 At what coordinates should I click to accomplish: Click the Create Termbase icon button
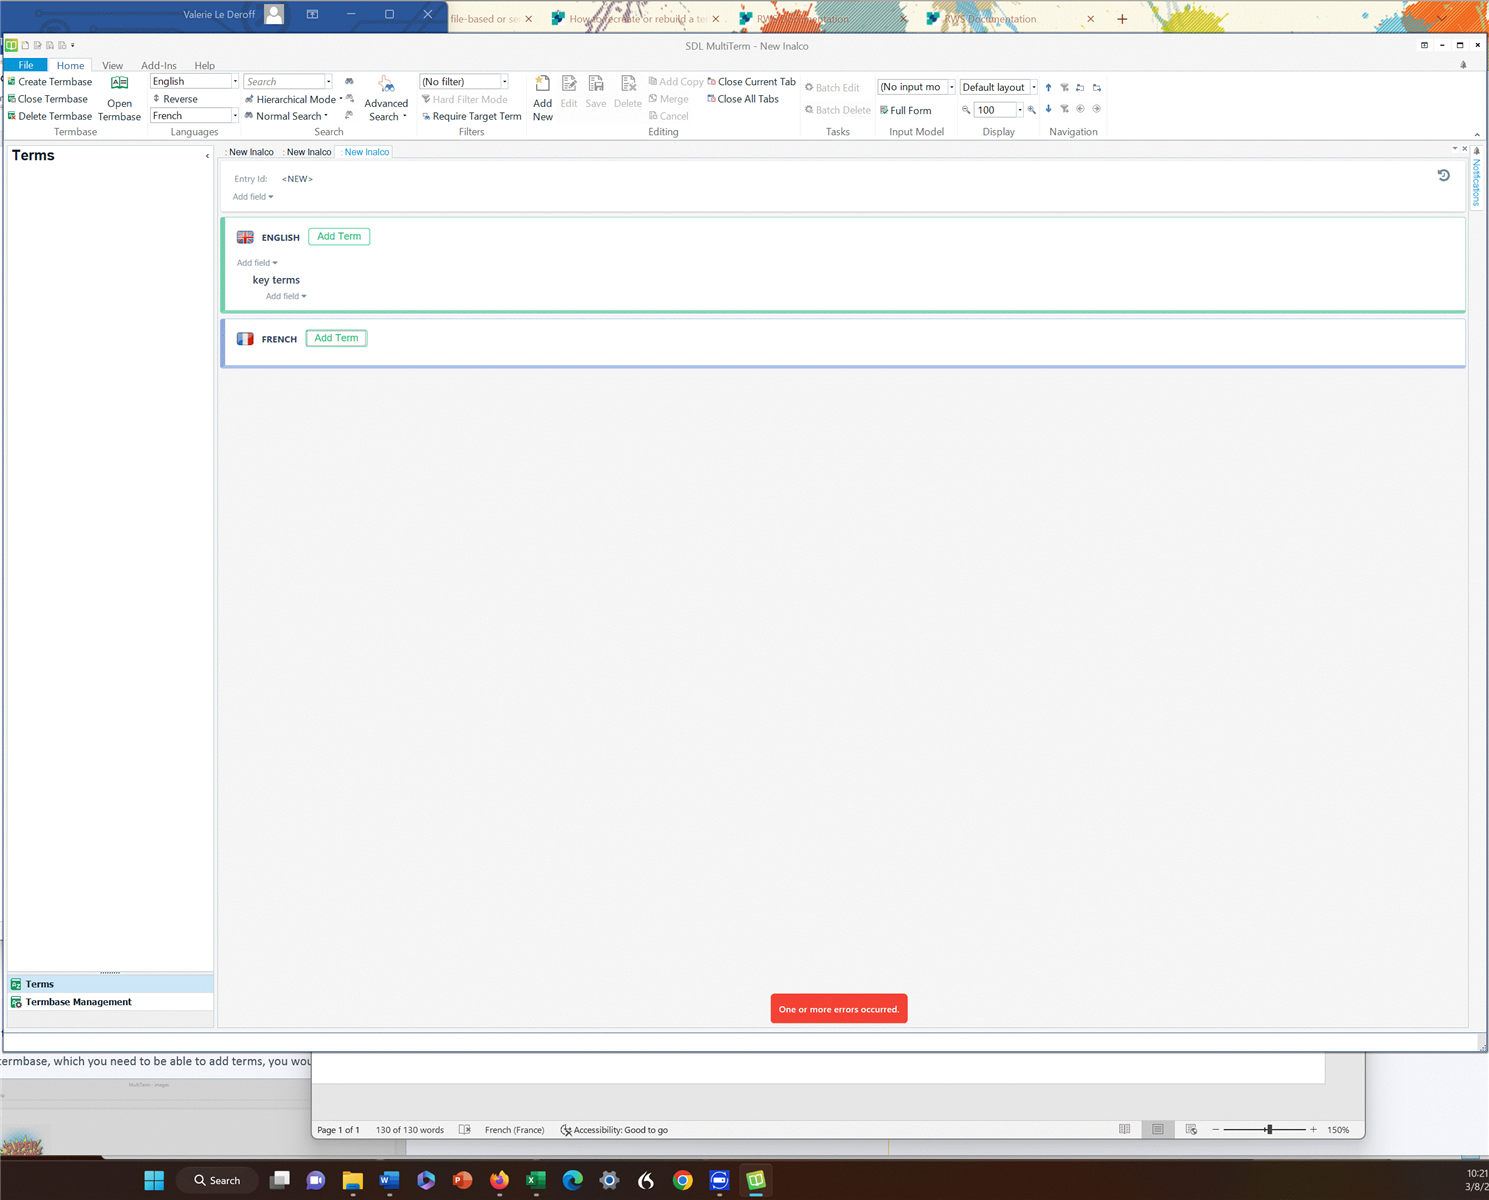pyautogui.click(x=50, y=82)
